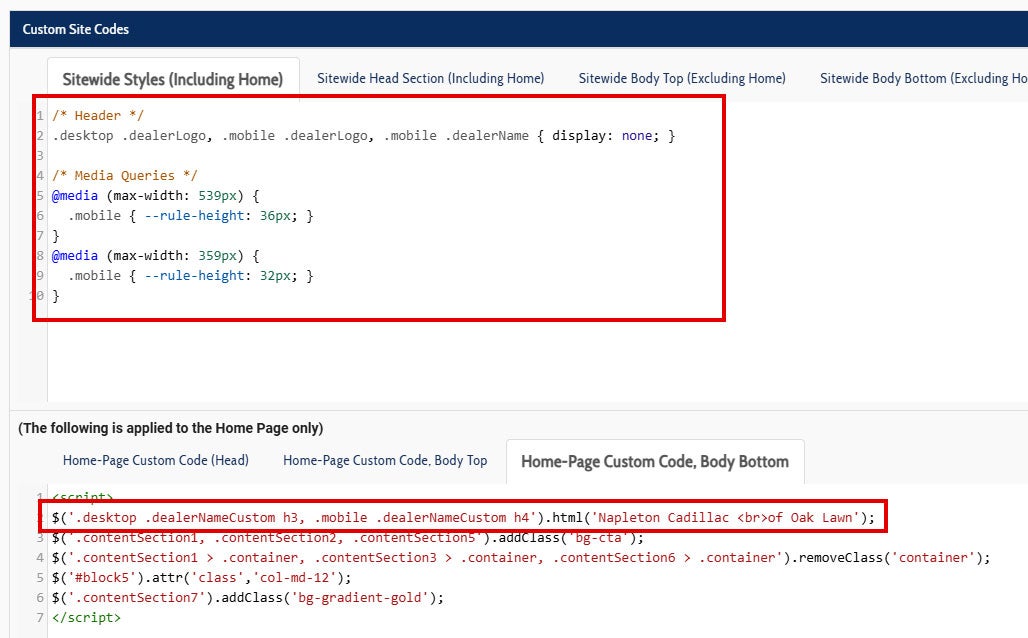Click the closing </script> tag line
The image size is (1028, 638).
point(85,617)
